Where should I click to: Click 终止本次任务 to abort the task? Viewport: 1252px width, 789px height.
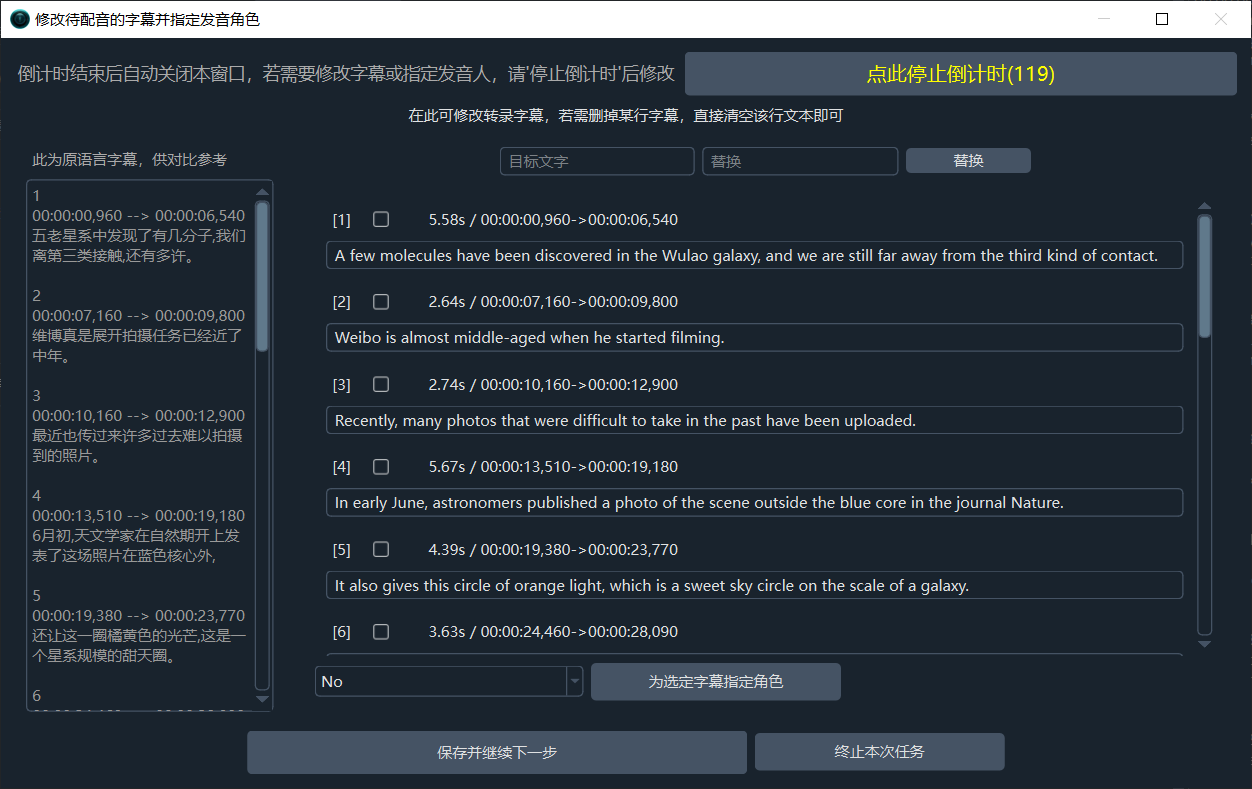click(x=879, y=752)
